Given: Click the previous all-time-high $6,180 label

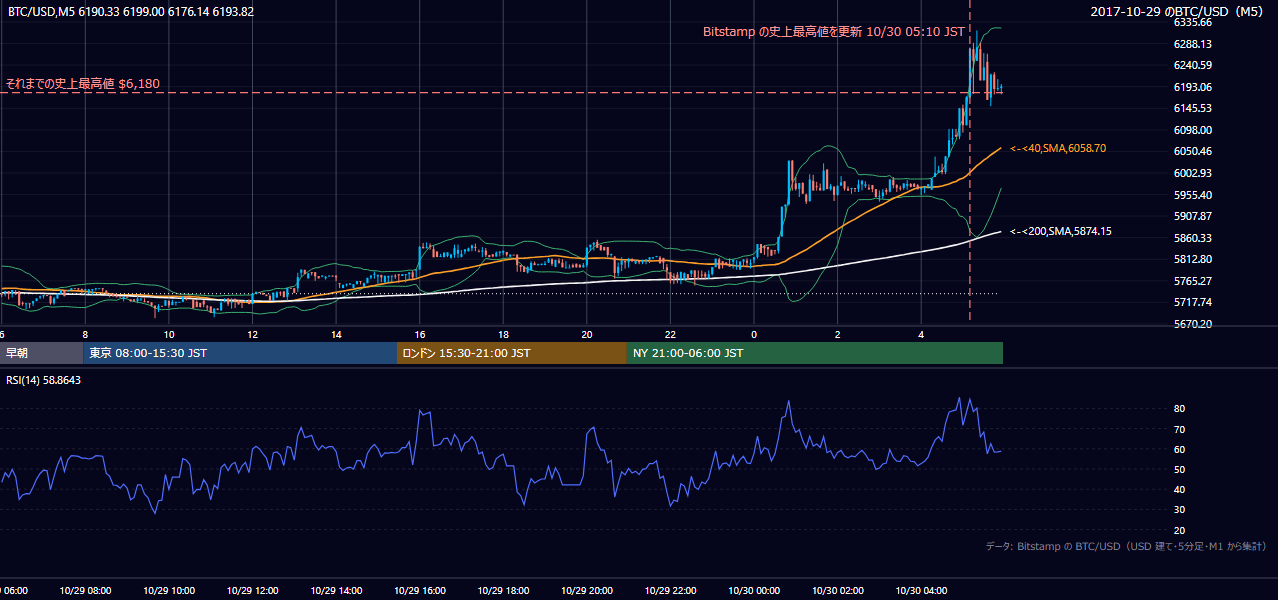Looking at the screenshot, I should point(82,84).
